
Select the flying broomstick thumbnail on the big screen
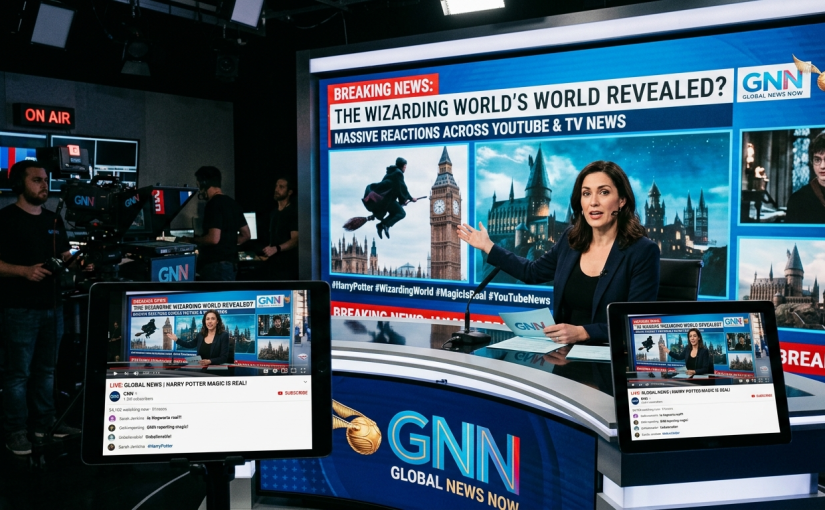(x=398, y=213)
